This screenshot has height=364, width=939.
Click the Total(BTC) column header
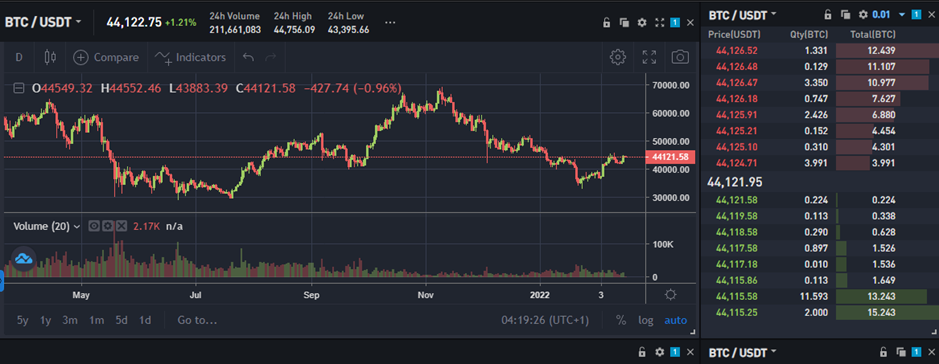click(873, 35)
